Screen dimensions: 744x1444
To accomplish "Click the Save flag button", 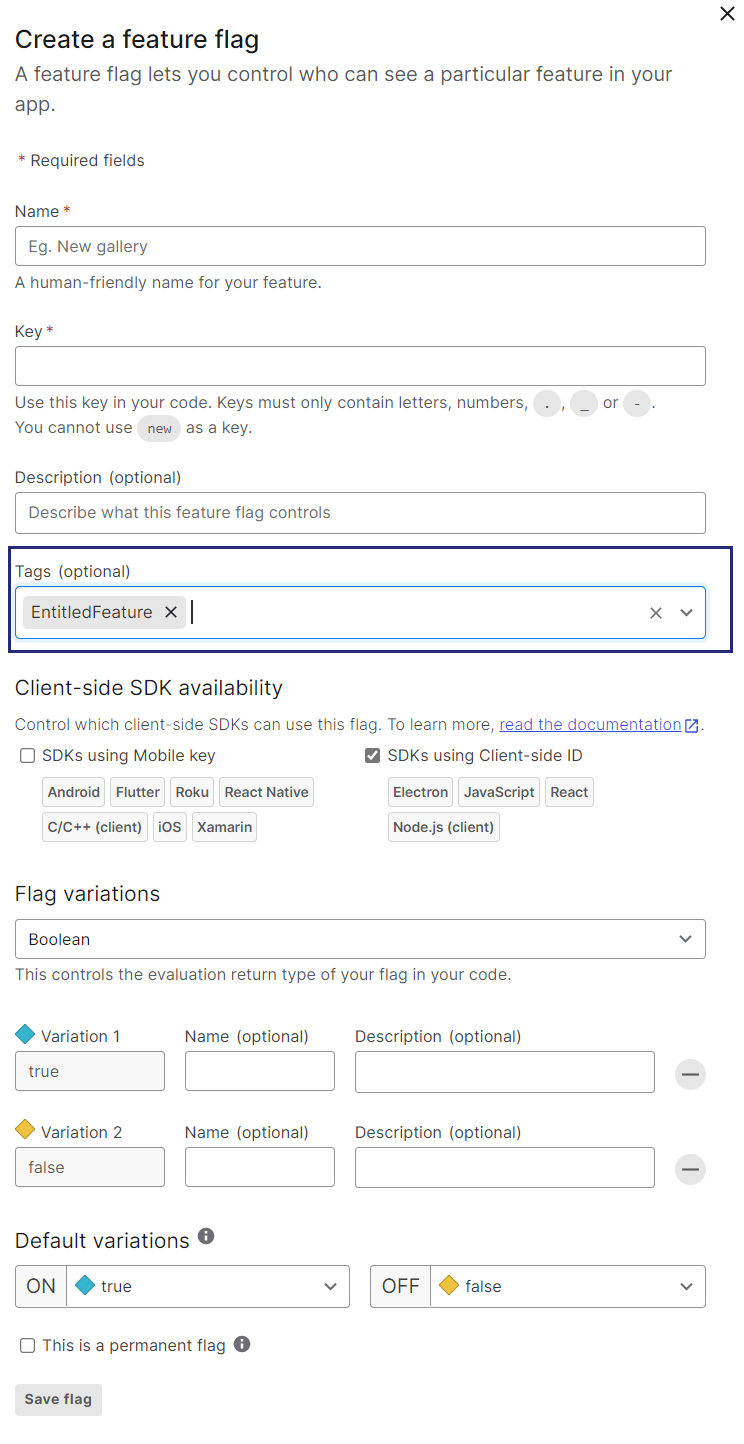I will tap(58, 1399).
